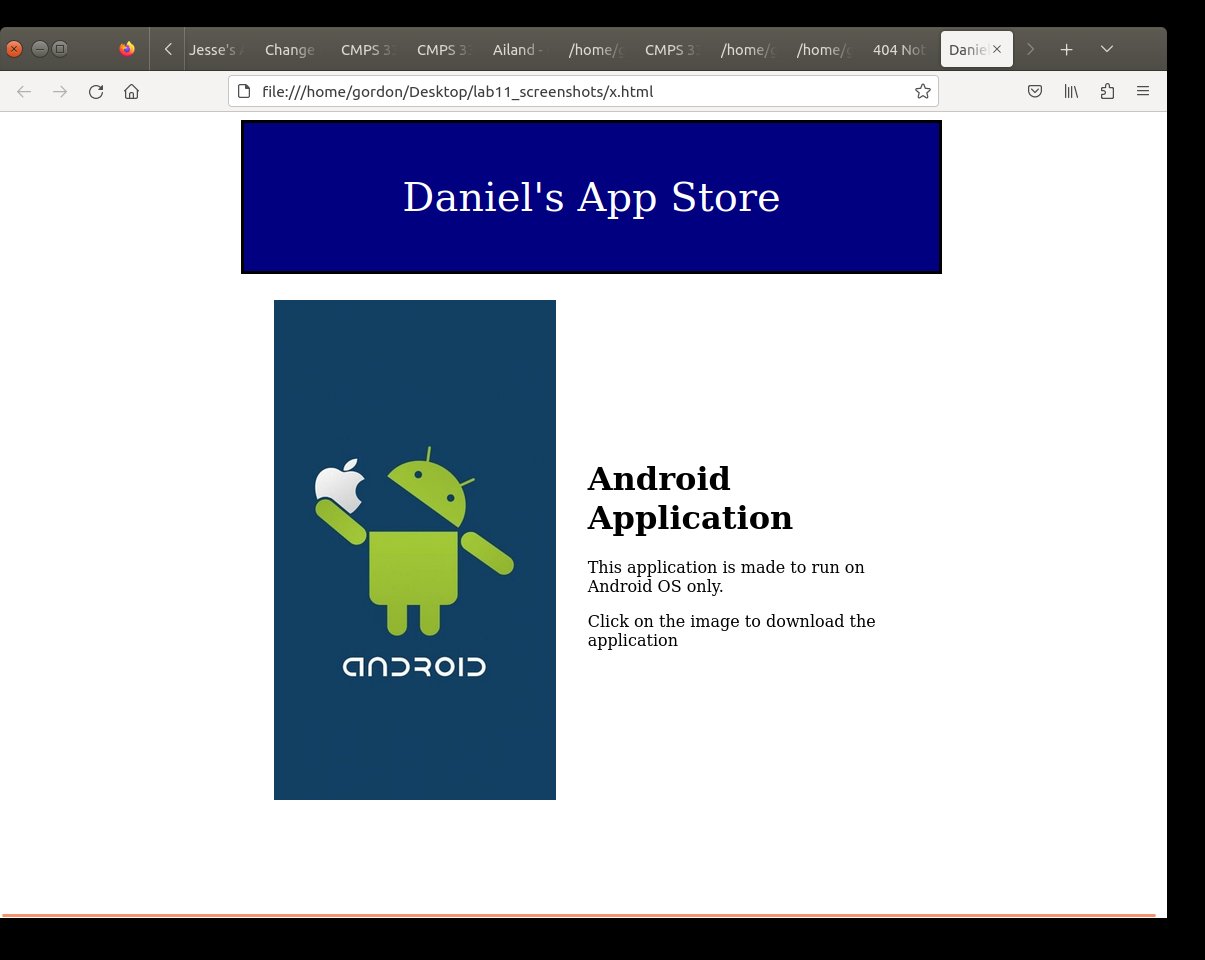
Task: Go to the Firefox home page
Action: [x=131, y=92]
